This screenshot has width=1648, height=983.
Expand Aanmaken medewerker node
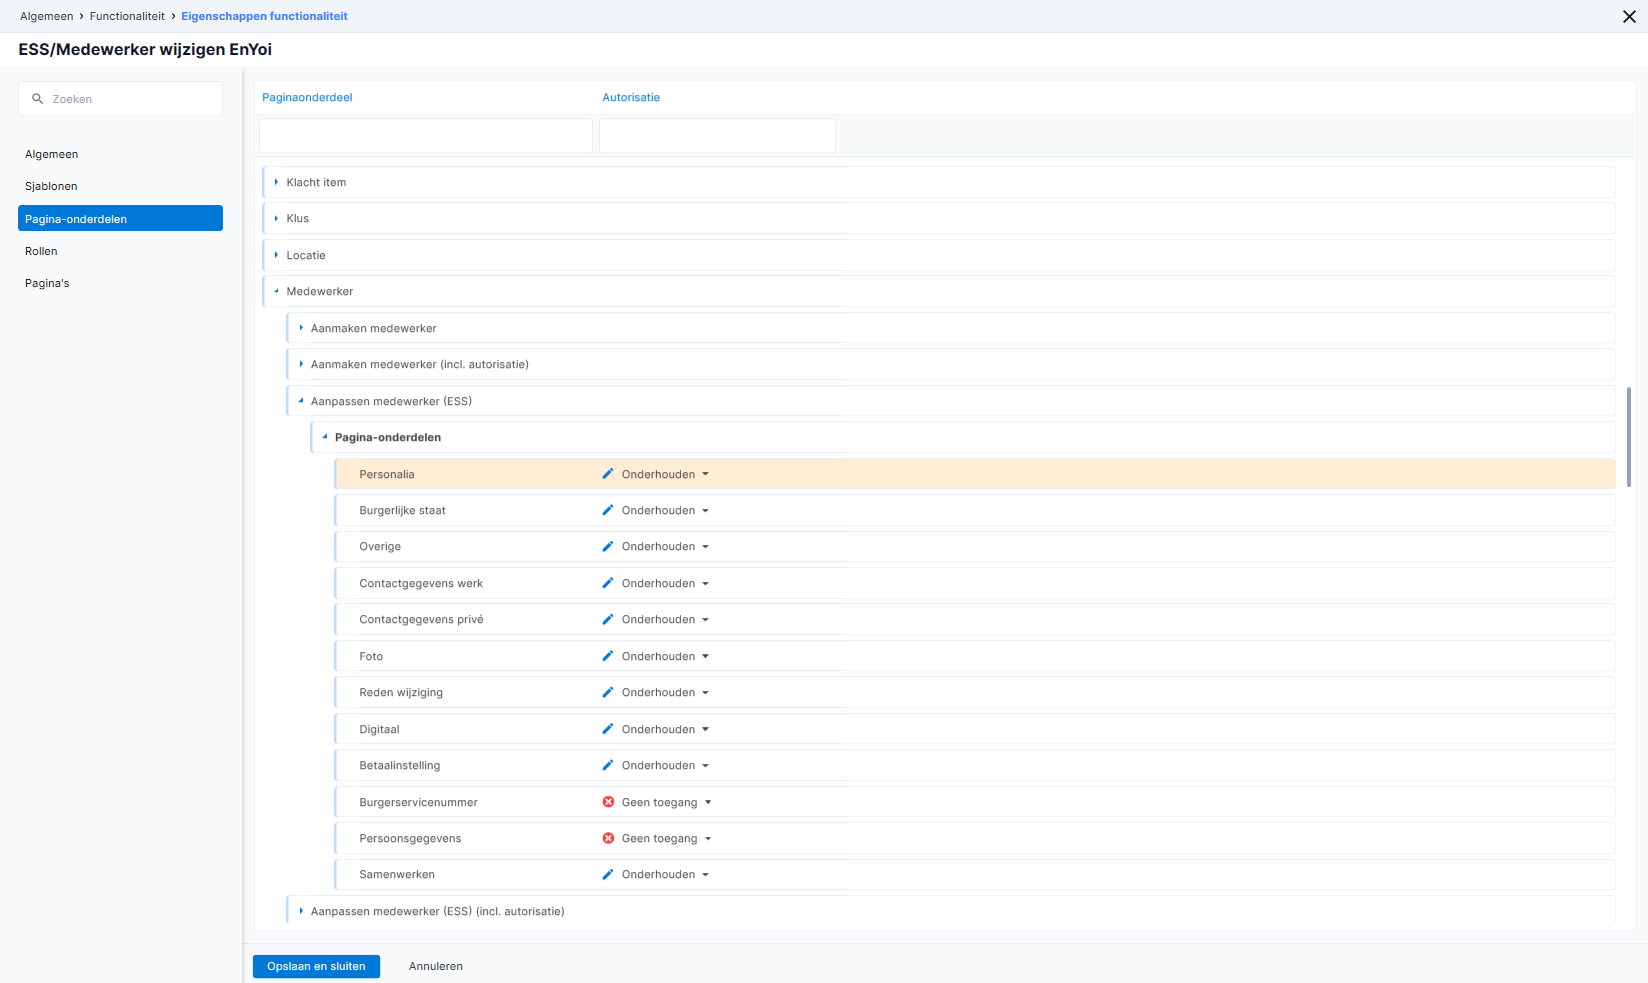coord(300,328)
